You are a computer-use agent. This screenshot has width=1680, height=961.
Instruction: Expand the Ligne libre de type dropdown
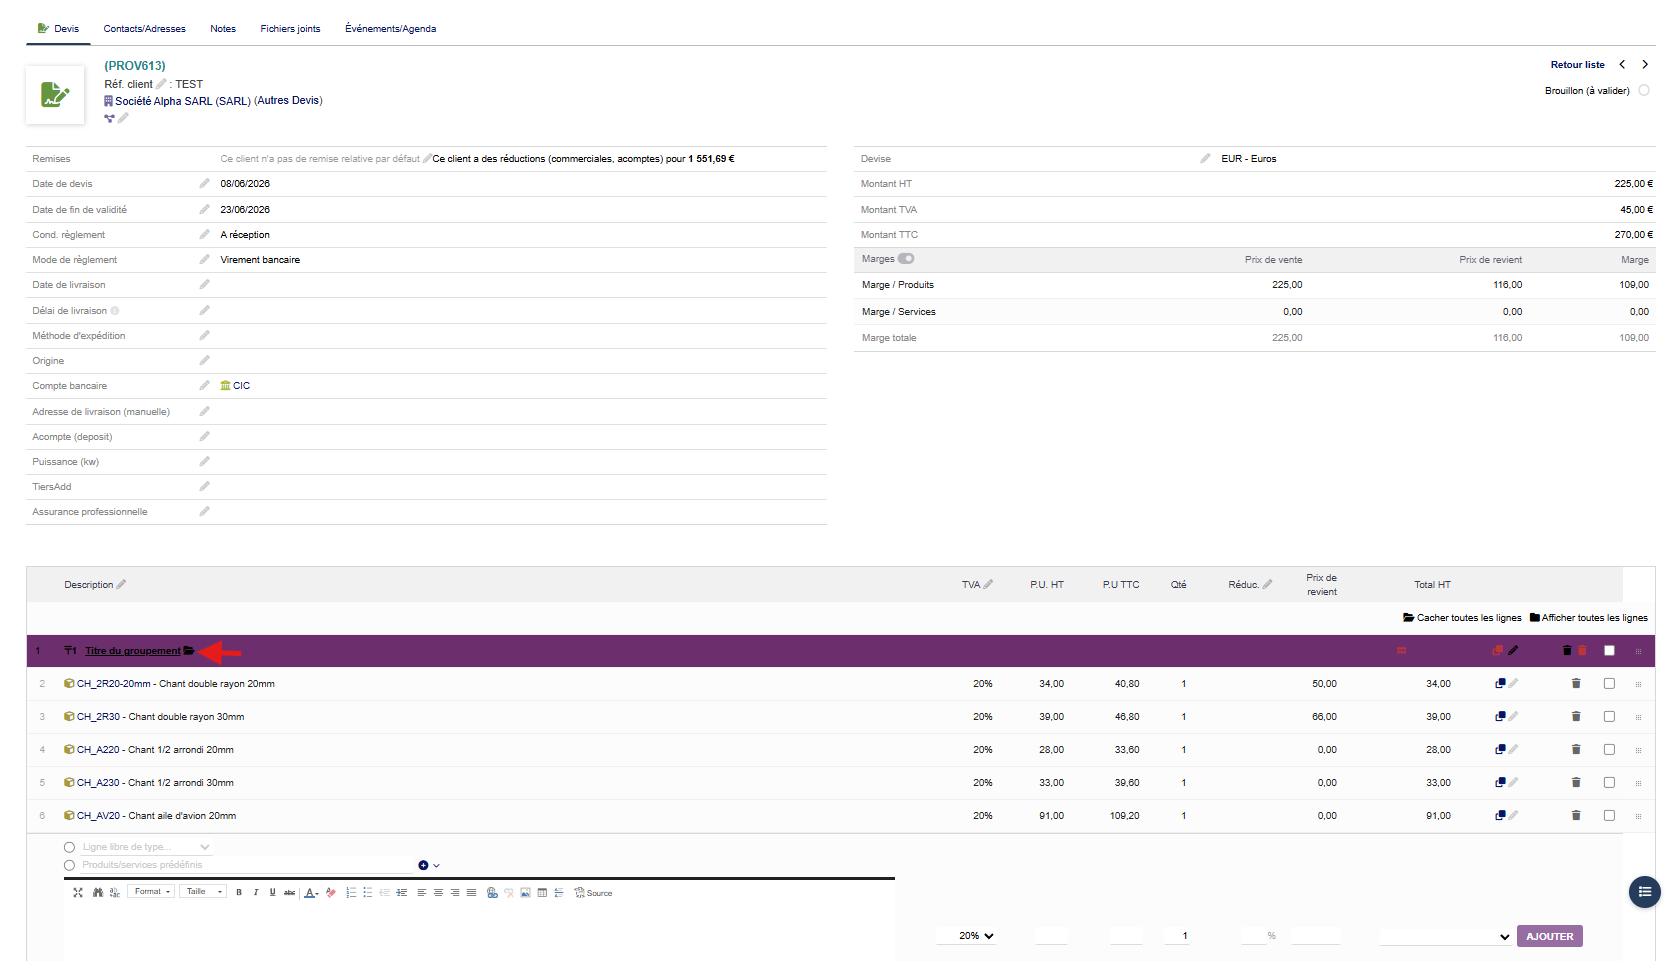point(146,847)
